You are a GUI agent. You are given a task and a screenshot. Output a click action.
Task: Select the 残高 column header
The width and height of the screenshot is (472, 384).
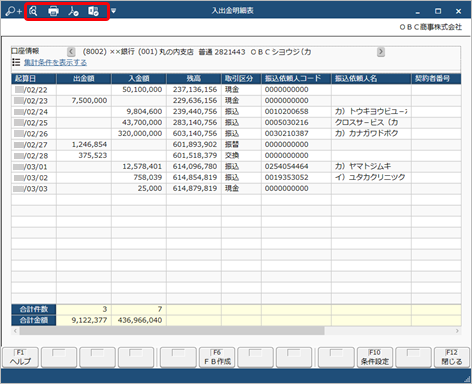click(x=194, y=79)
